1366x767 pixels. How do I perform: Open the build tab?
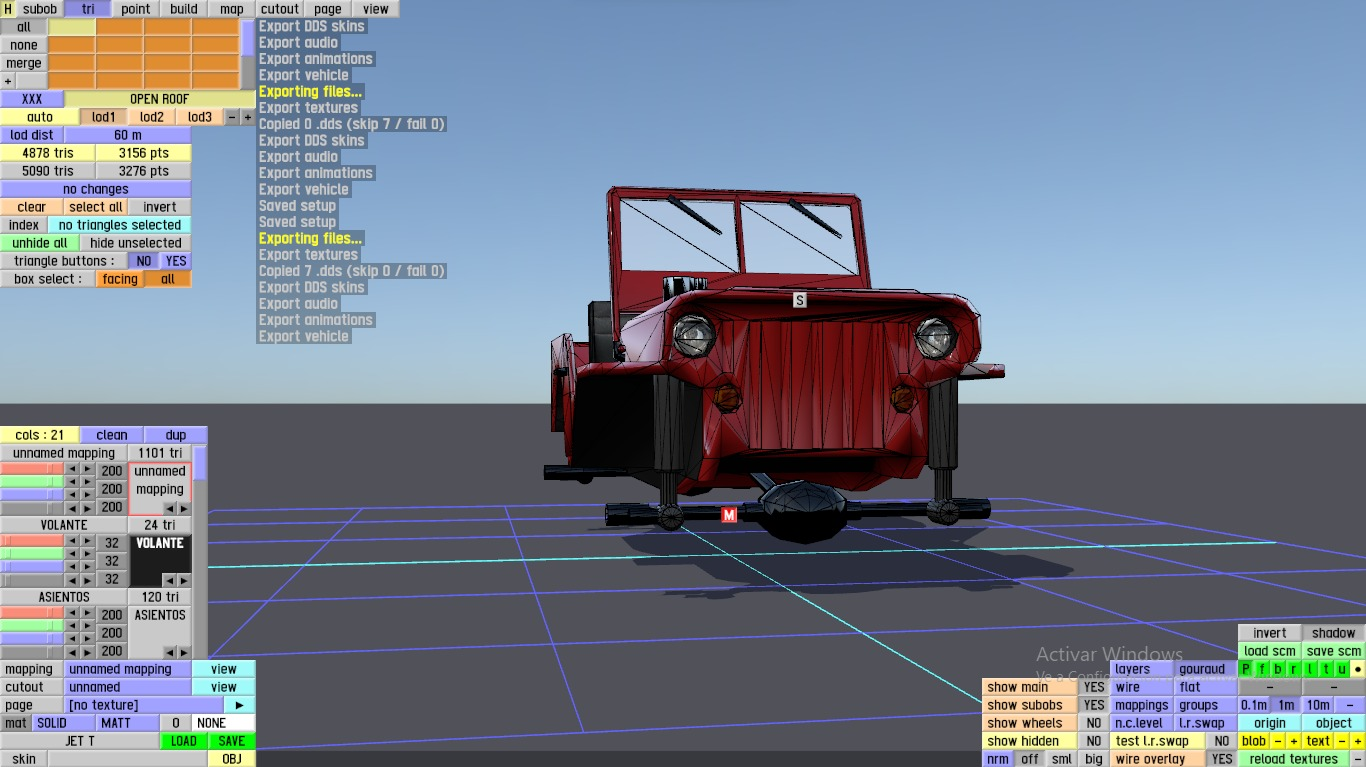[x=184, y=9]
